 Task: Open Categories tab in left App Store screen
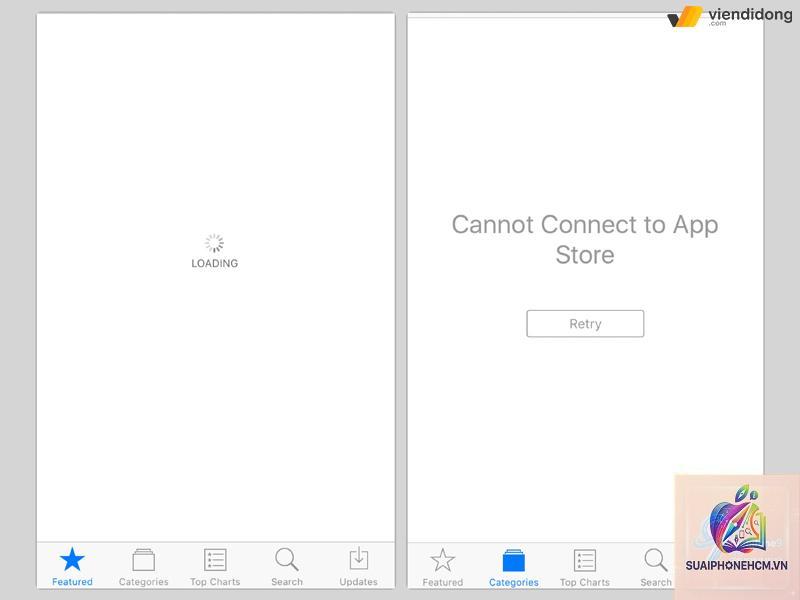click(143, 567)
